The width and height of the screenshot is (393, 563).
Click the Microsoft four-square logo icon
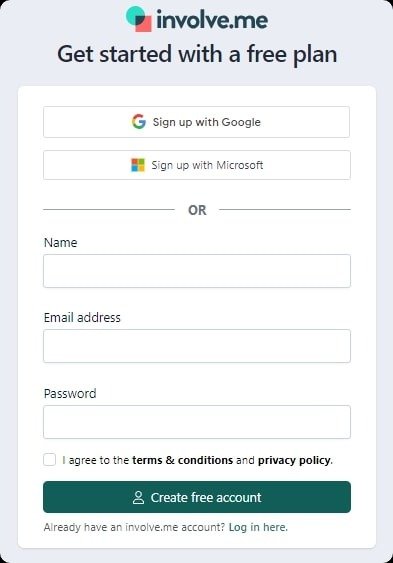click(x=138, y=165)
